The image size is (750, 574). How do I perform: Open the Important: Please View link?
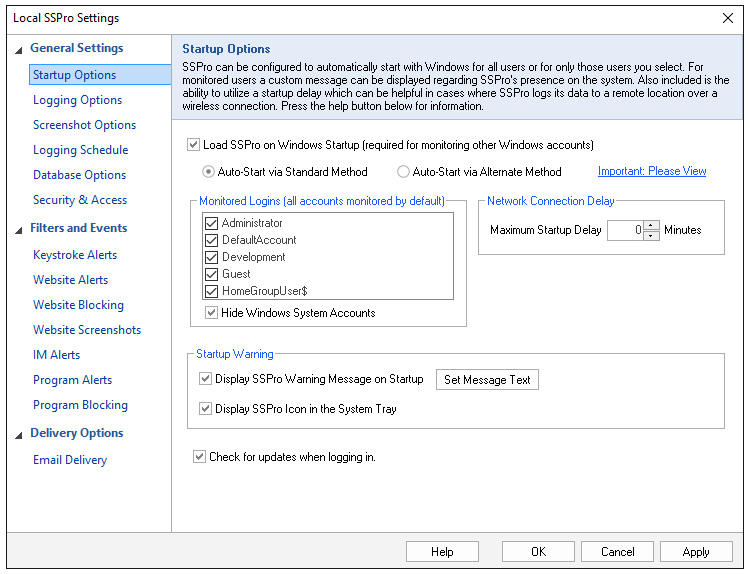pyautogui.click(x=652, y=171)
